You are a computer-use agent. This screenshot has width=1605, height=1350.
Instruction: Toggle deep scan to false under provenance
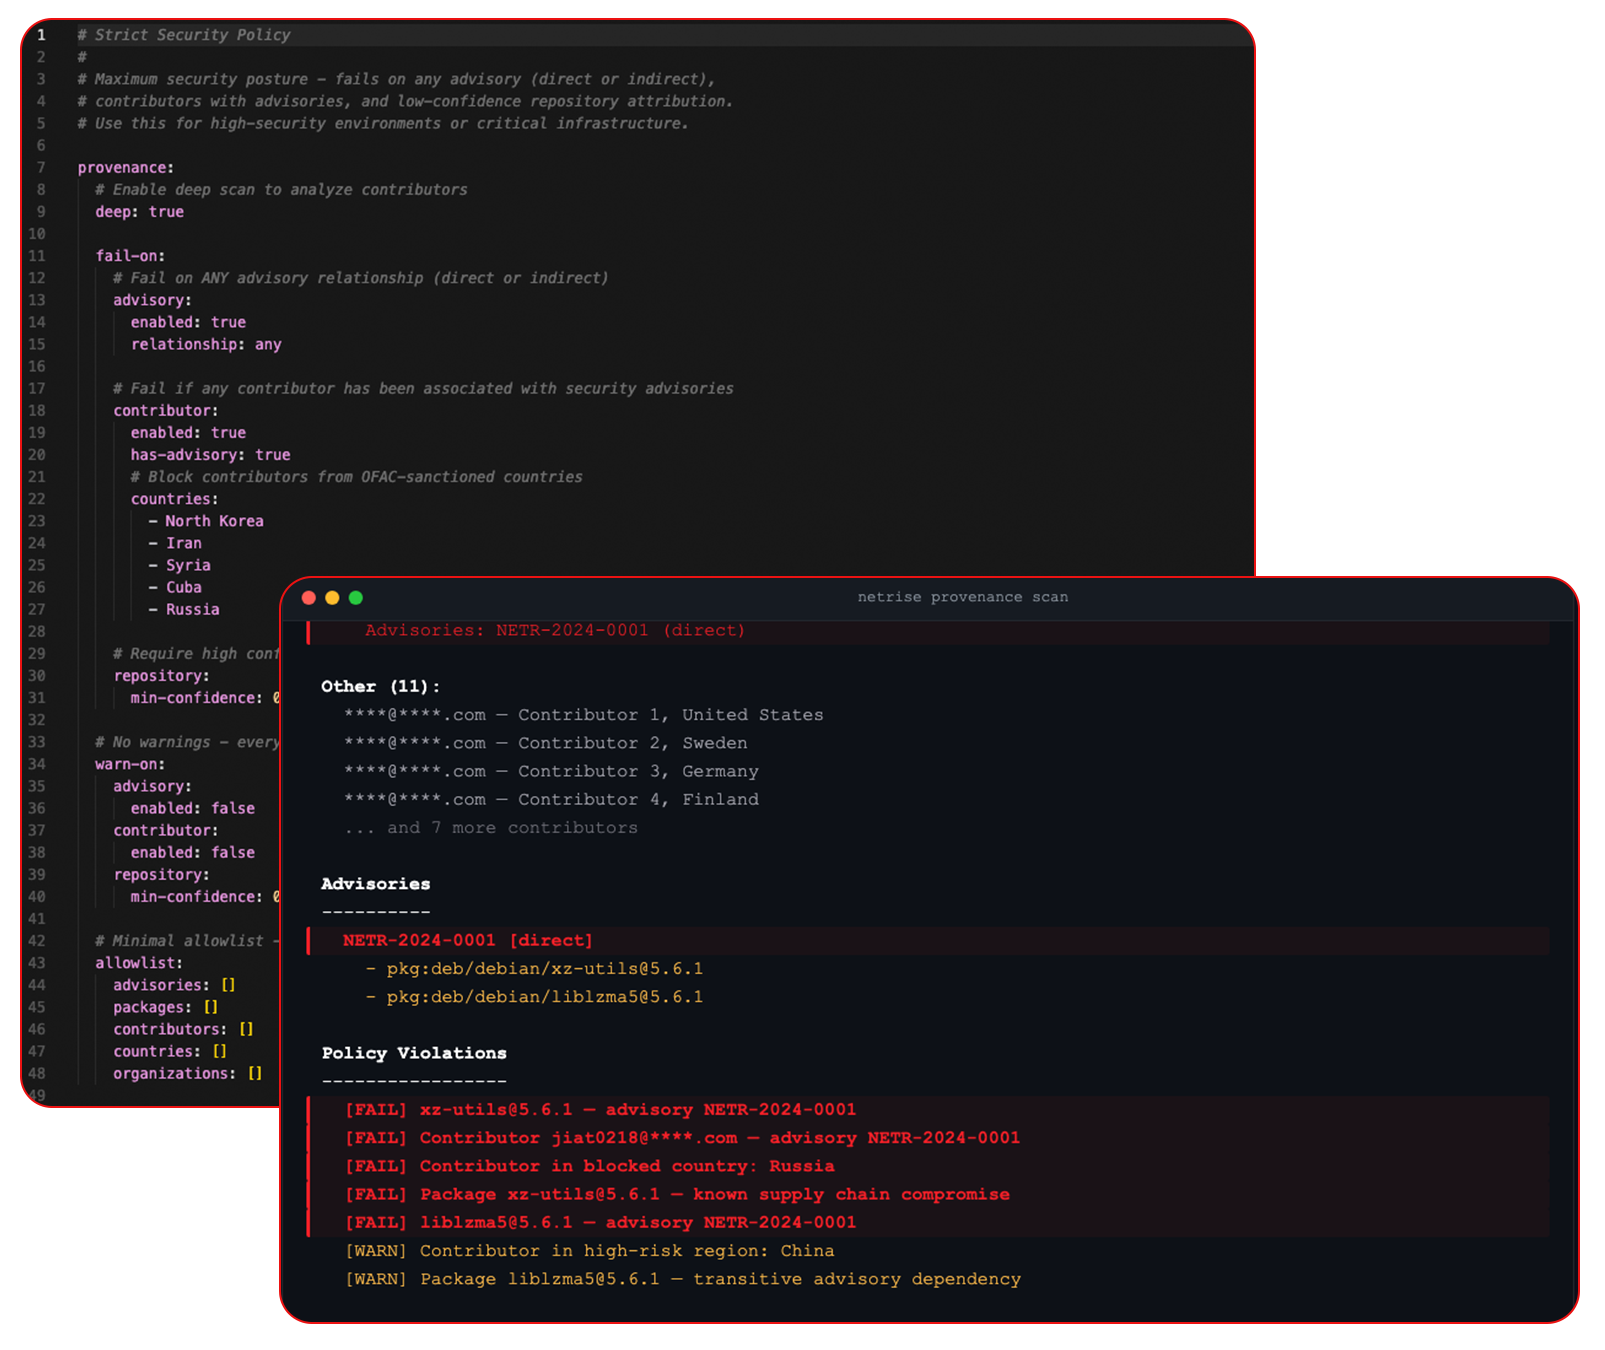tap(166, 211)
